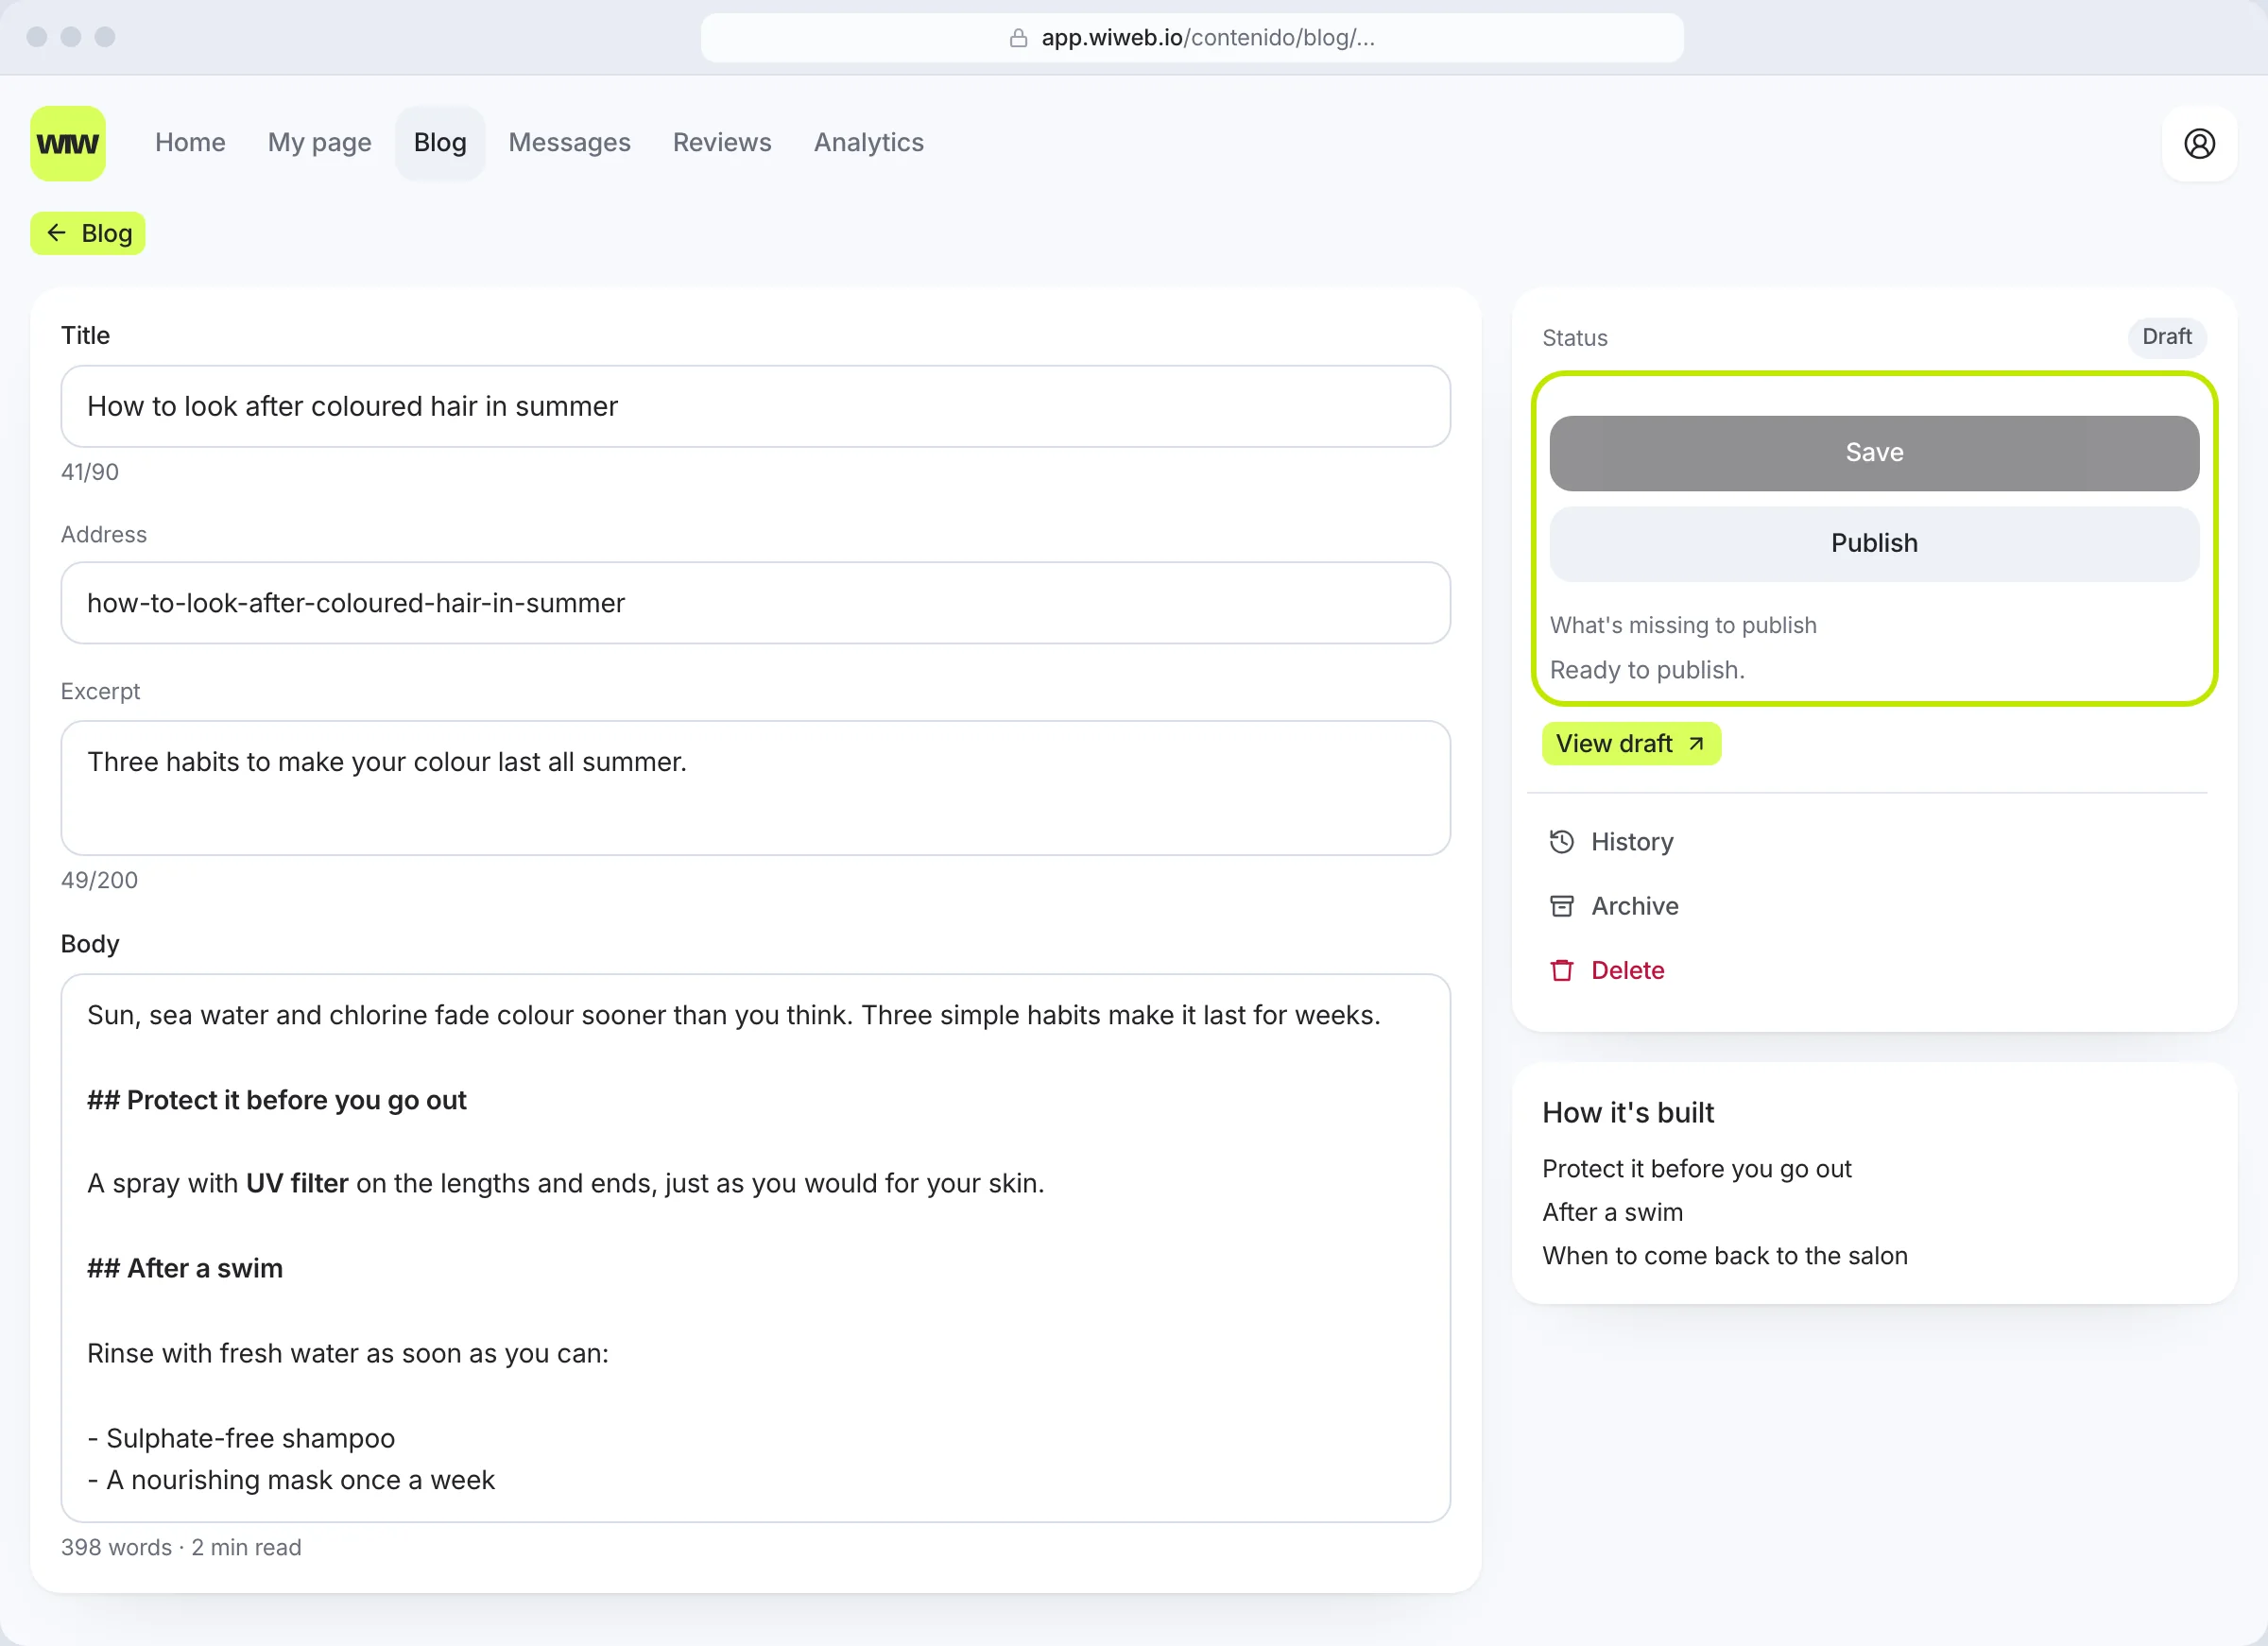Save the blog post

click(x=1873, y=453)
